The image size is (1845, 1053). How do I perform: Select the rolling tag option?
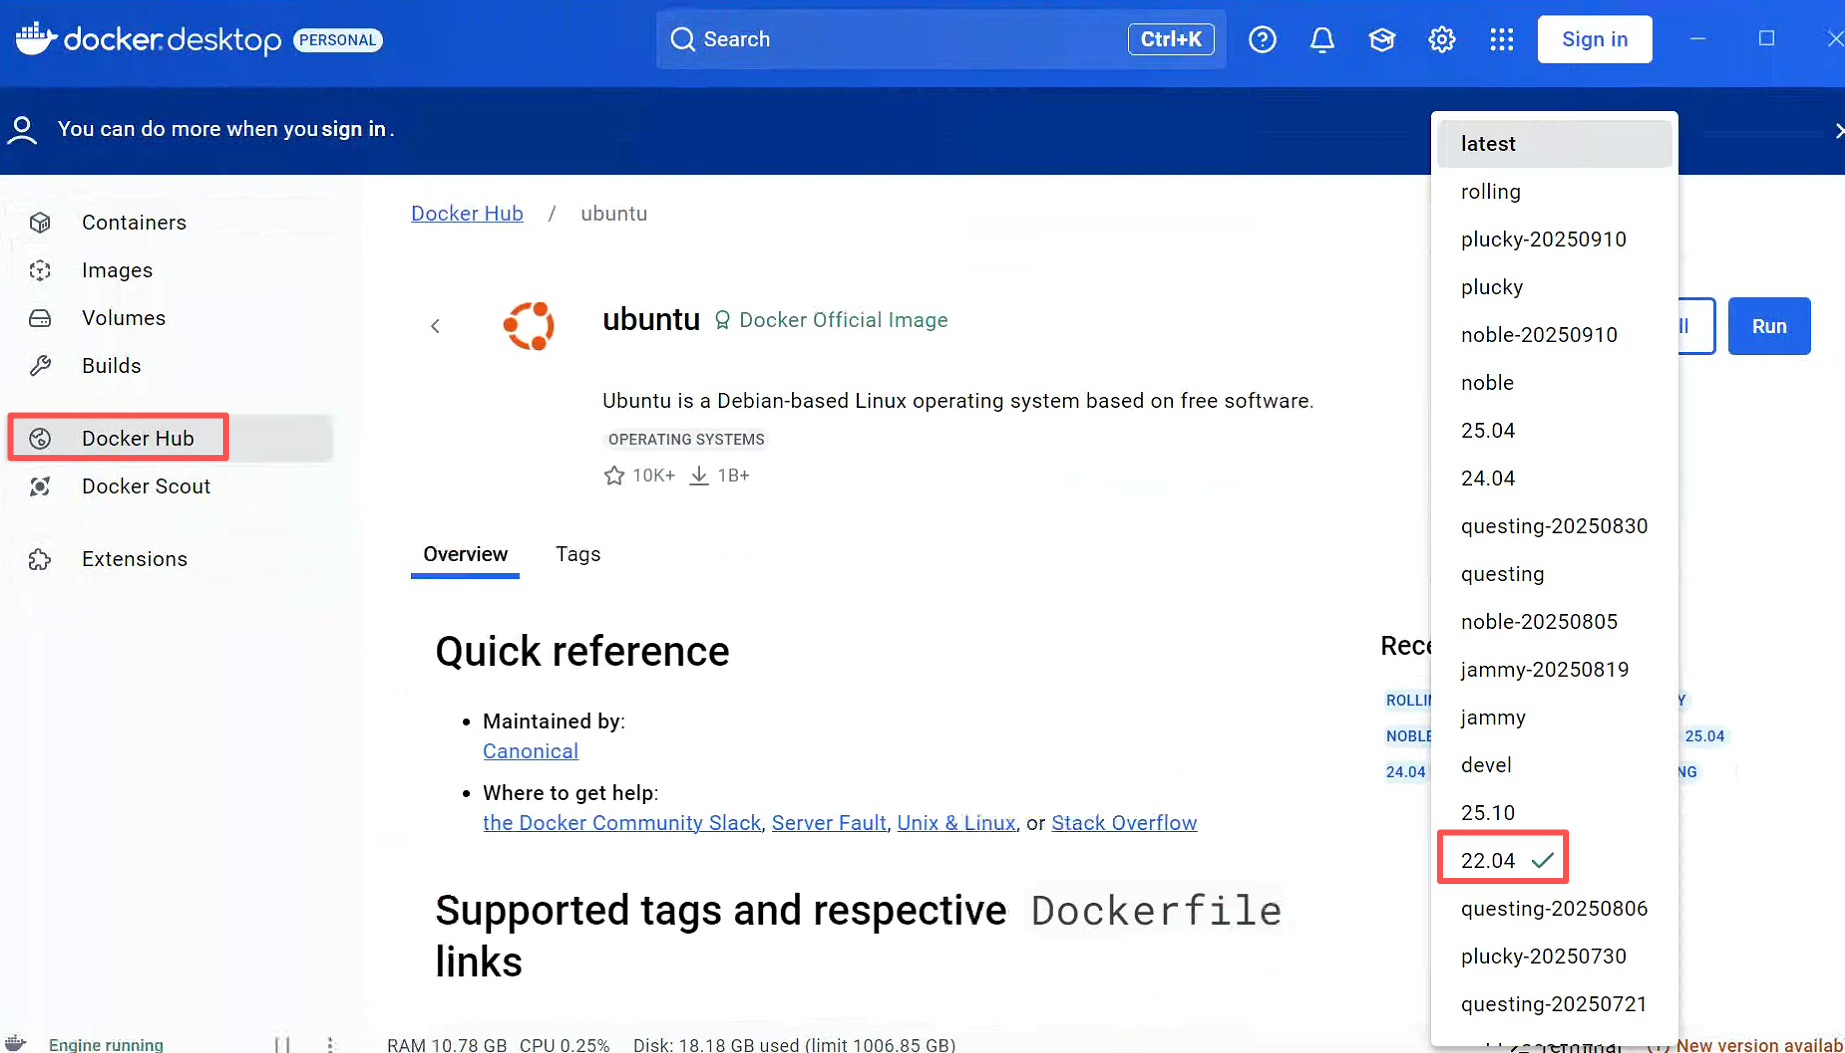pyautogui.click(x=1554, y=192)
